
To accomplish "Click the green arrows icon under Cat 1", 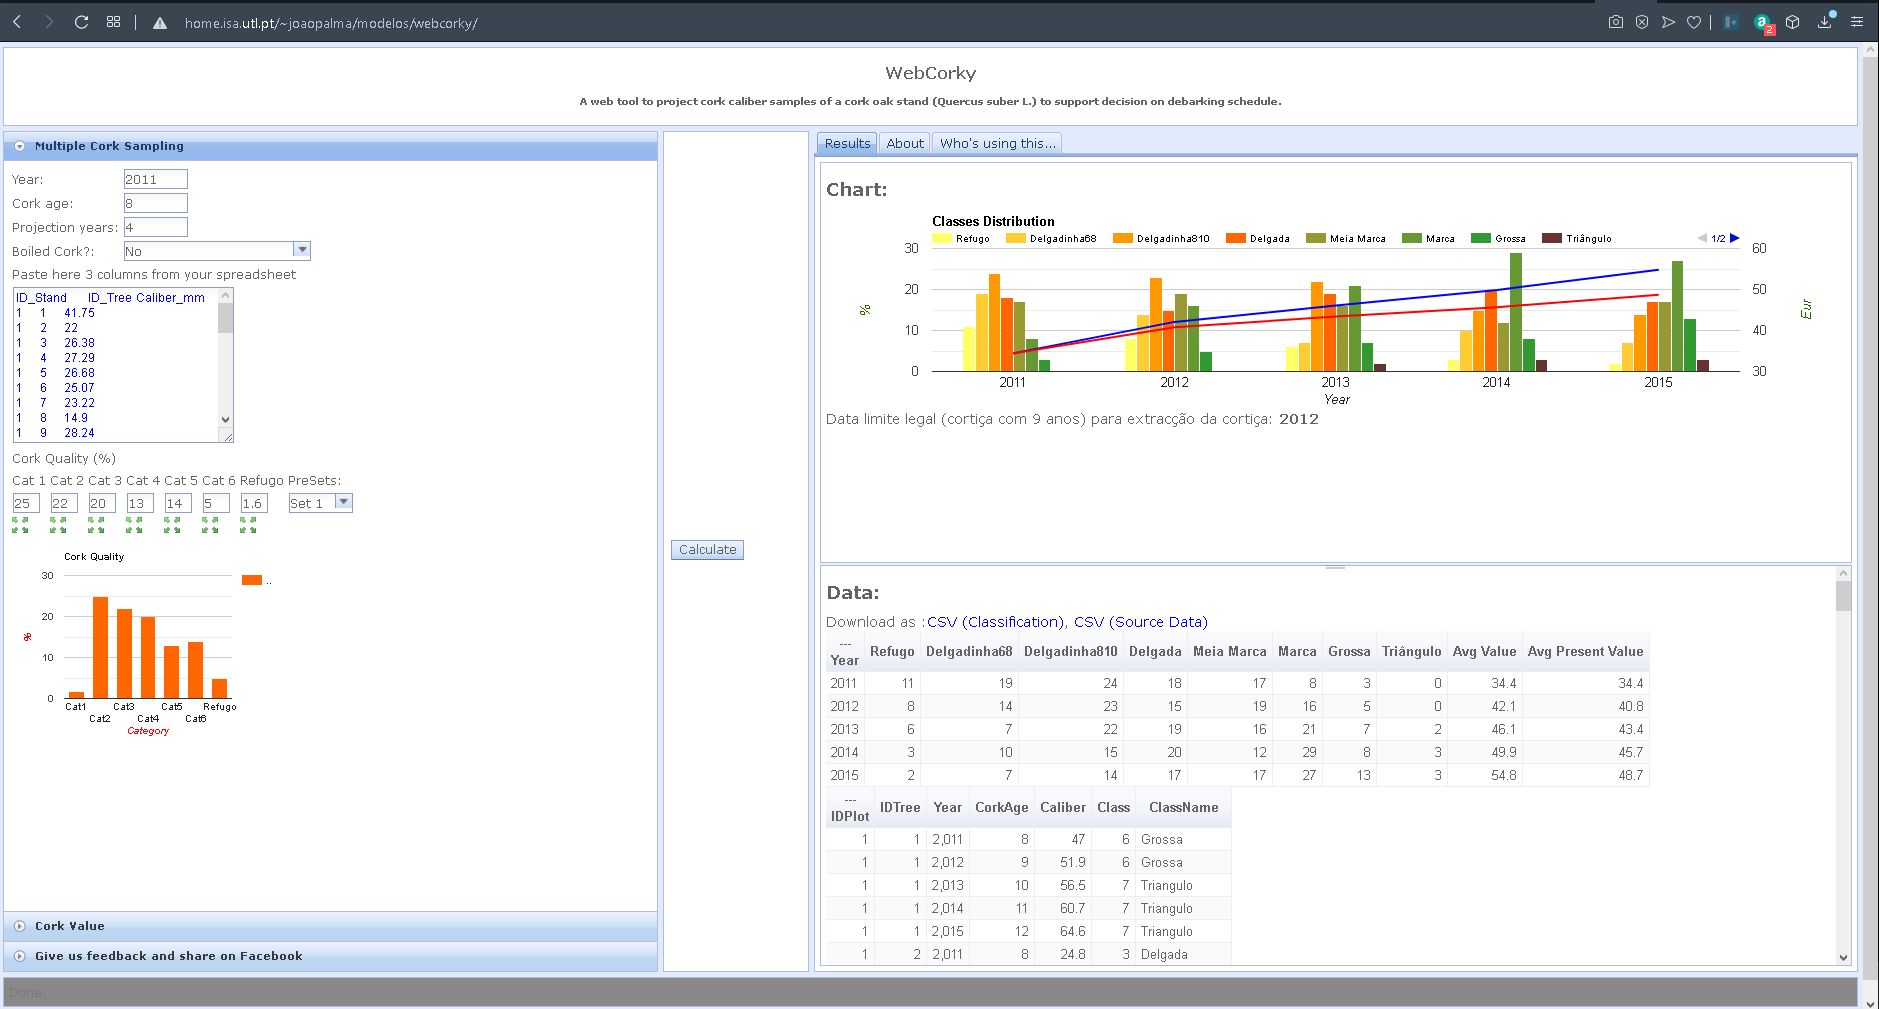I will (20, 524).
